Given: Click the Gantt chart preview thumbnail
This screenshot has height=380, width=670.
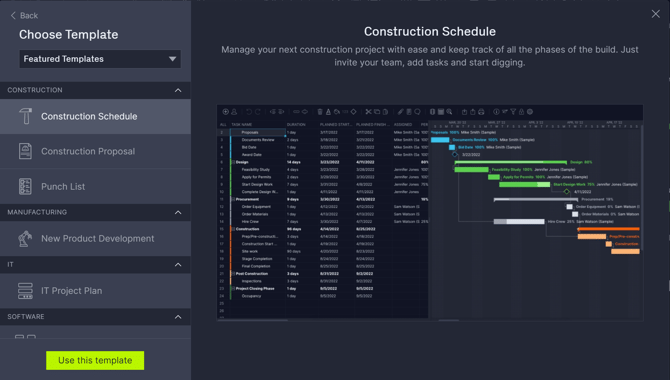Looking at the screenshot, I should pos(430,213).
